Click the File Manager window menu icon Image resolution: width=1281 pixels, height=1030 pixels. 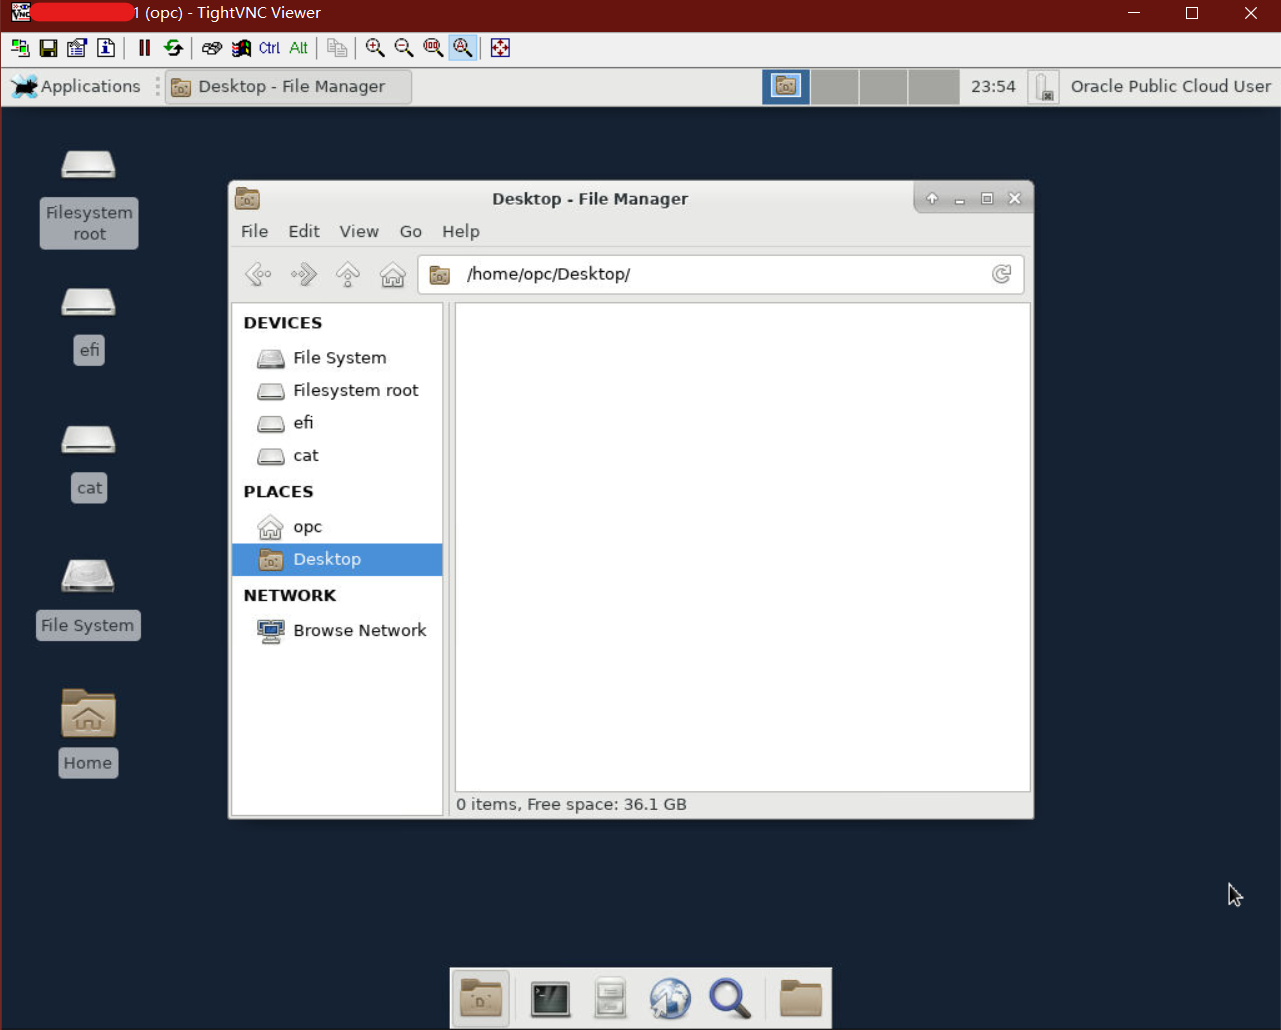pyautogui.click(x=247, y=198)
